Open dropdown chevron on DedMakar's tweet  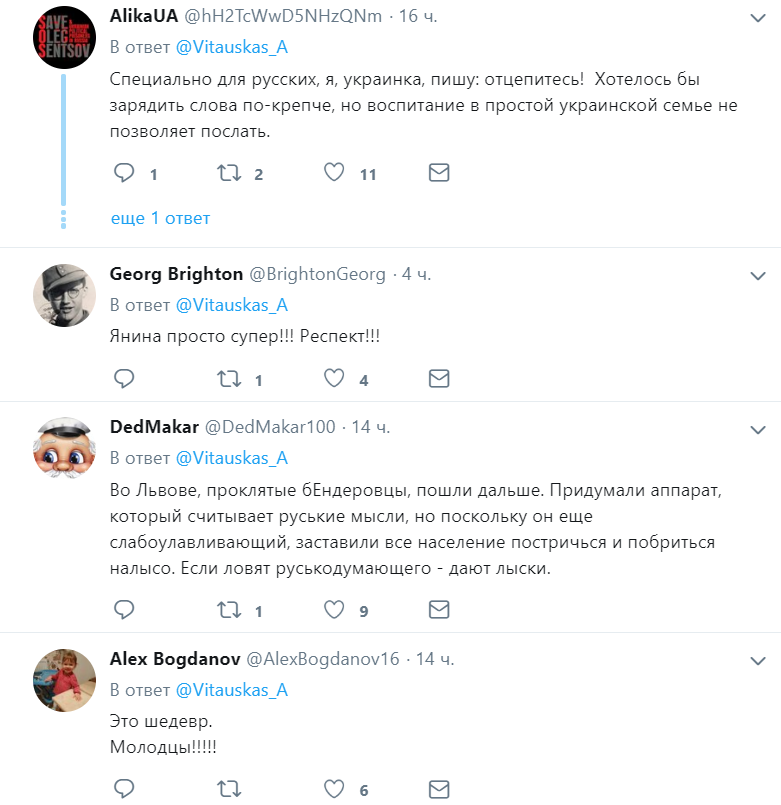758,430
